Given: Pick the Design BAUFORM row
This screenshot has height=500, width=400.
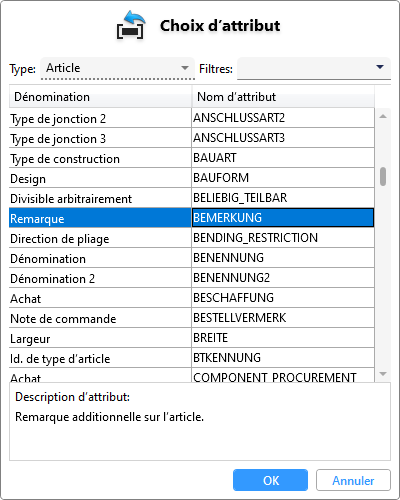Looking at the screenshot, I should pyautogui.click(x=191, y=178).
